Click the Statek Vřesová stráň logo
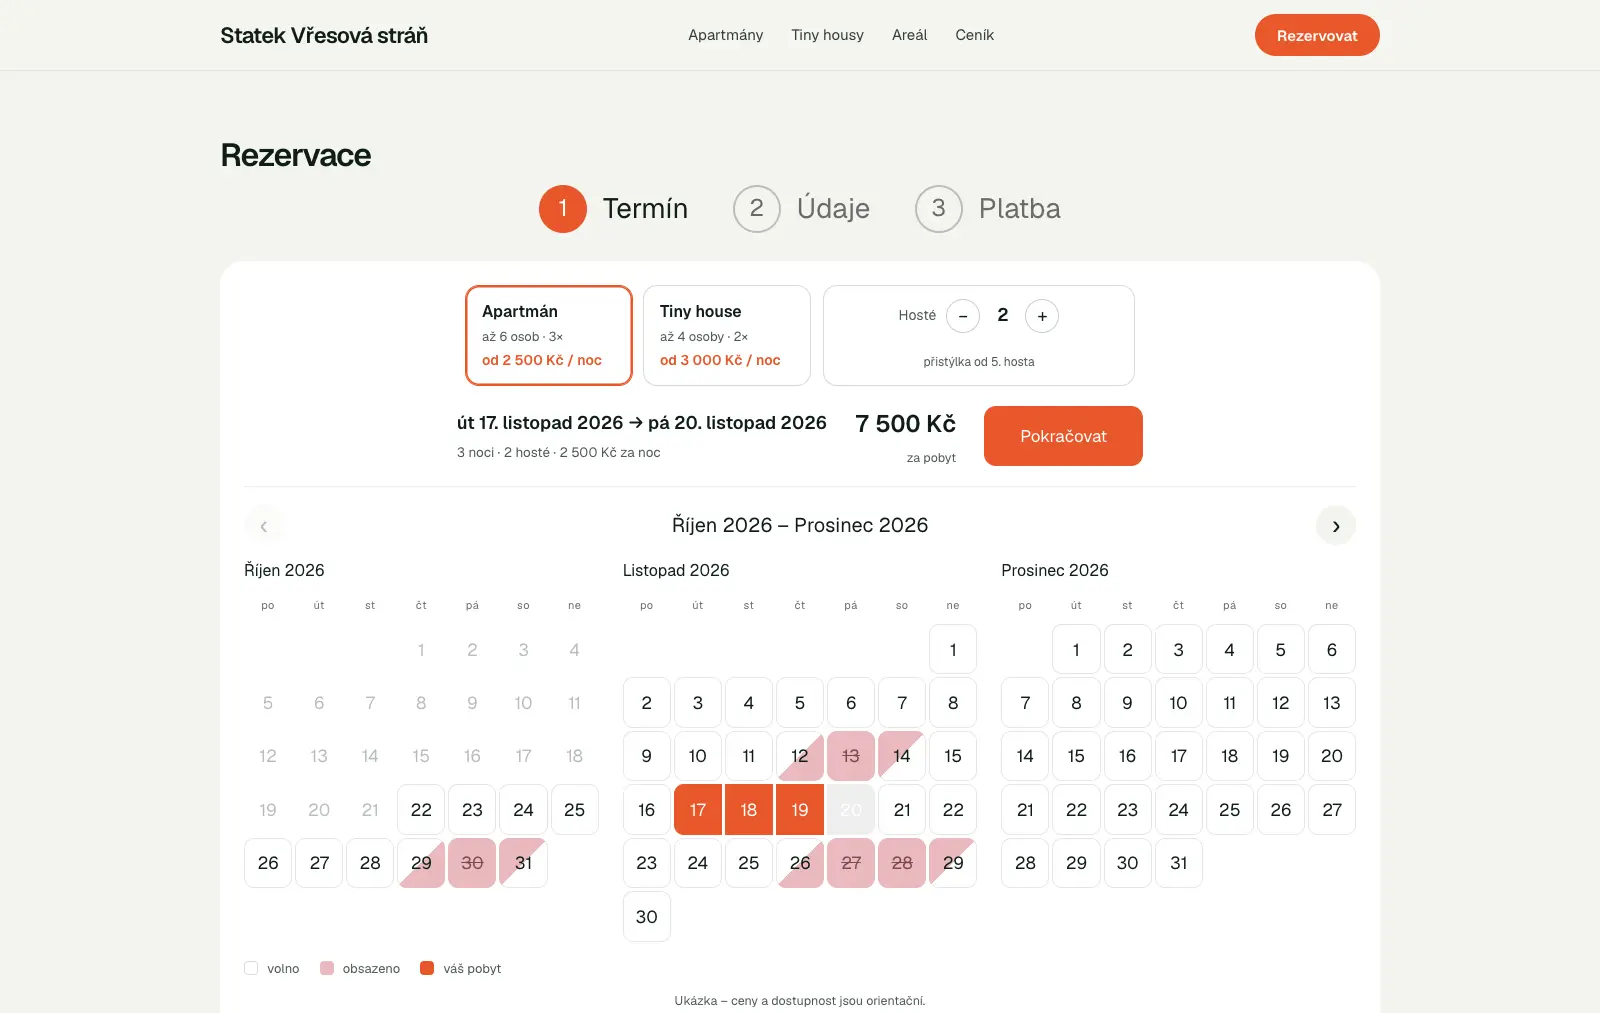 tap(324, 36)
